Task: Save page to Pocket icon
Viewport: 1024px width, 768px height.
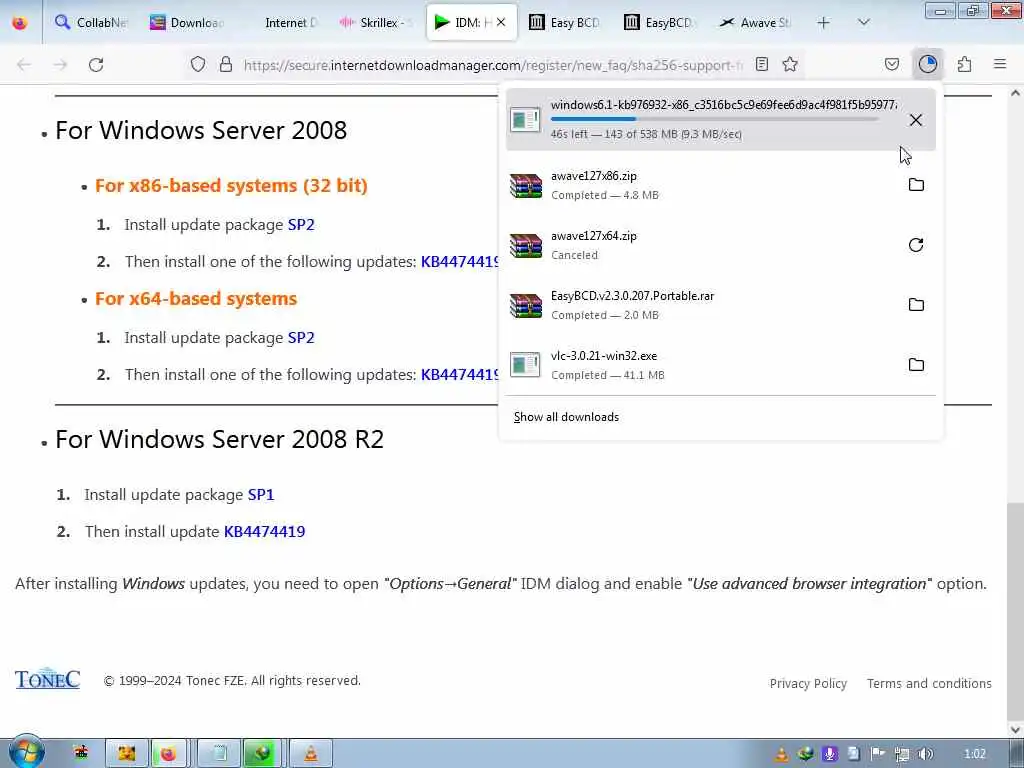Action: click(891, 64)
